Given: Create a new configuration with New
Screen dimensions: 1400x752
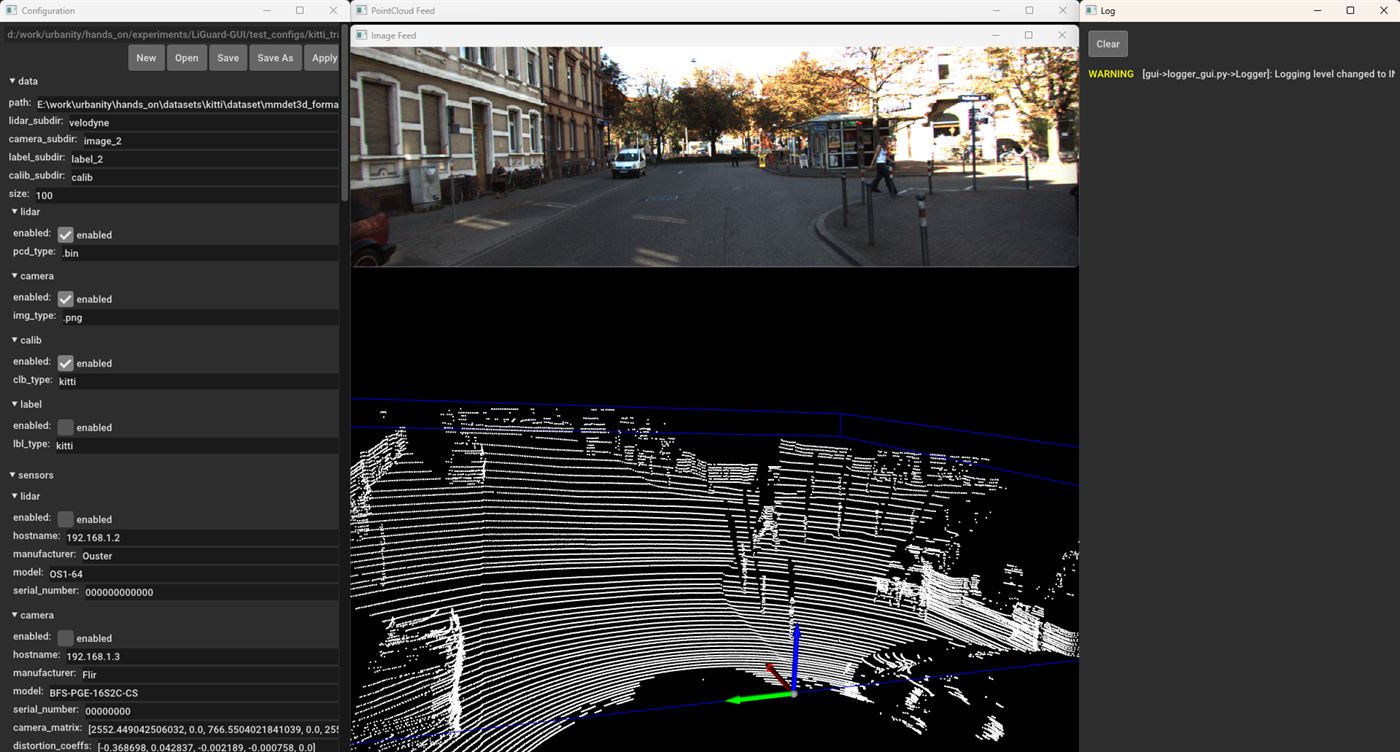Looking at the screenshot, I should click(x=146, y=58).
